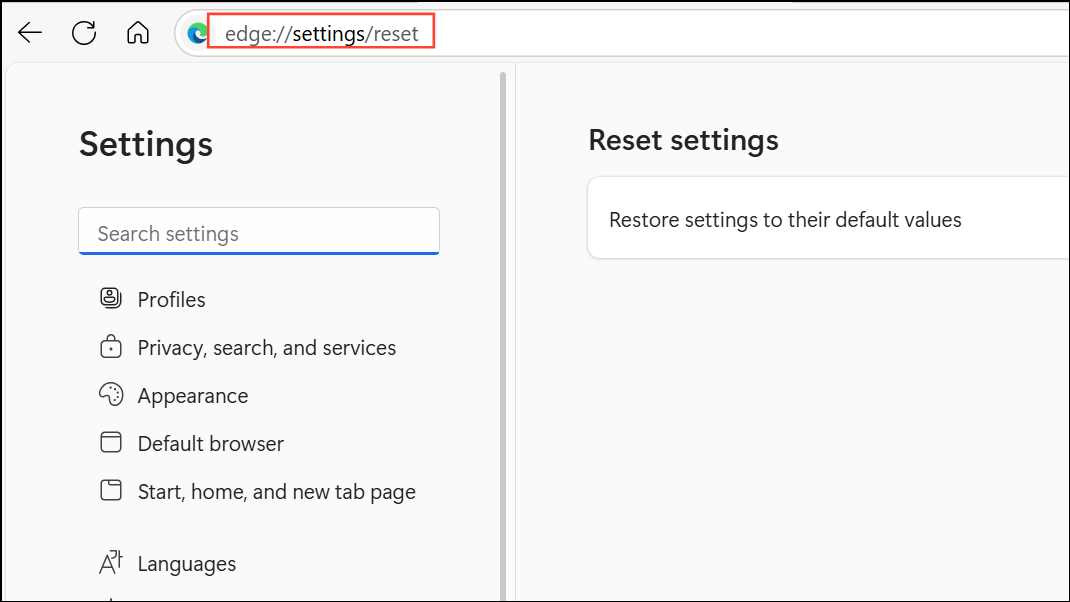
Task: Open the Default browser text entry
Action: [210, 444]
